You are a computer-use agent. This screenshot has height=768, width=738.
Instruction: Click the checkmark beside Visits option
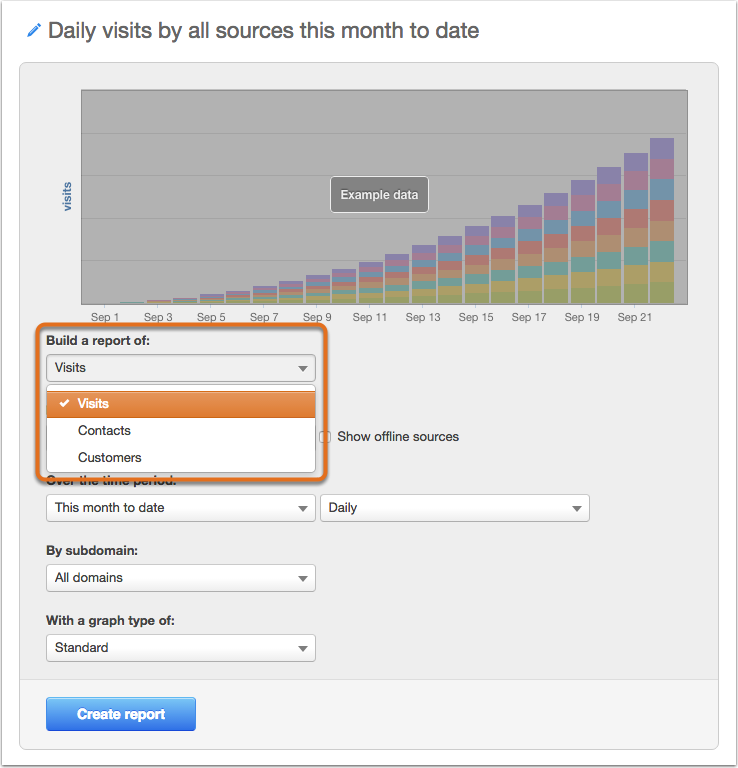64,403
